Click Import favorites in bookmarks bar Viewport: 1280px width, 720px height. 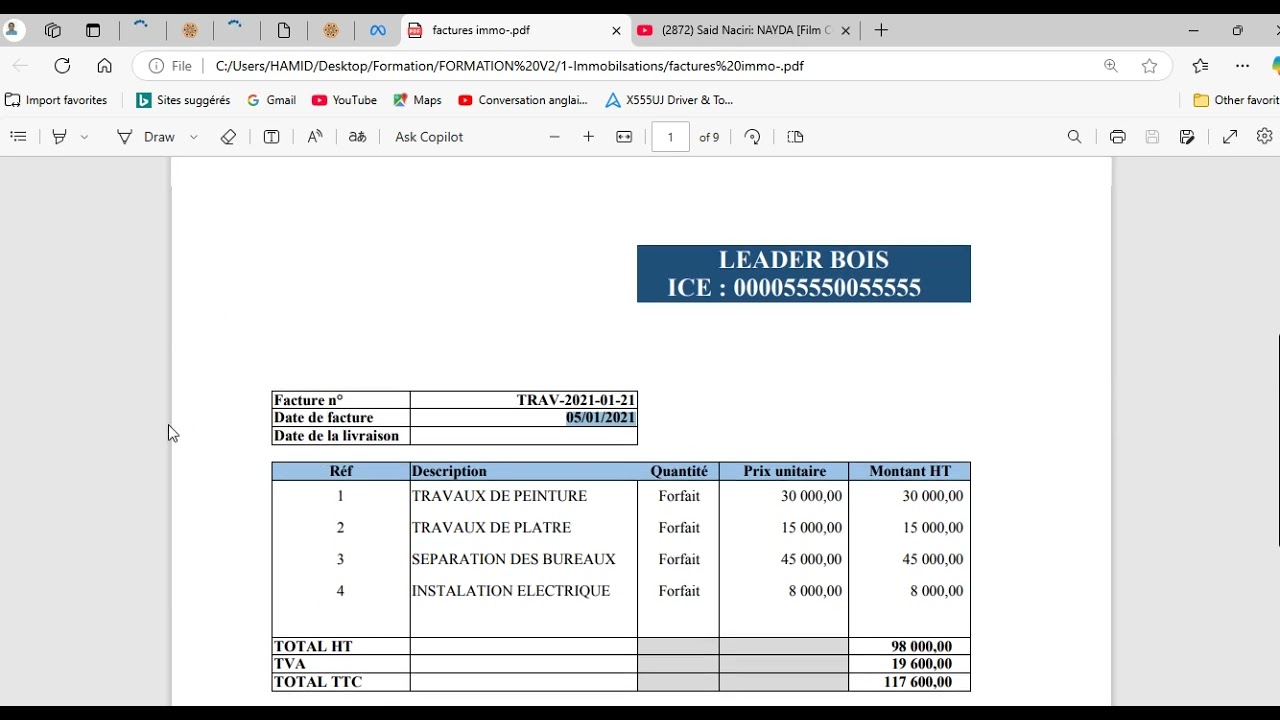pyautogui.click(x=57, y=100)
